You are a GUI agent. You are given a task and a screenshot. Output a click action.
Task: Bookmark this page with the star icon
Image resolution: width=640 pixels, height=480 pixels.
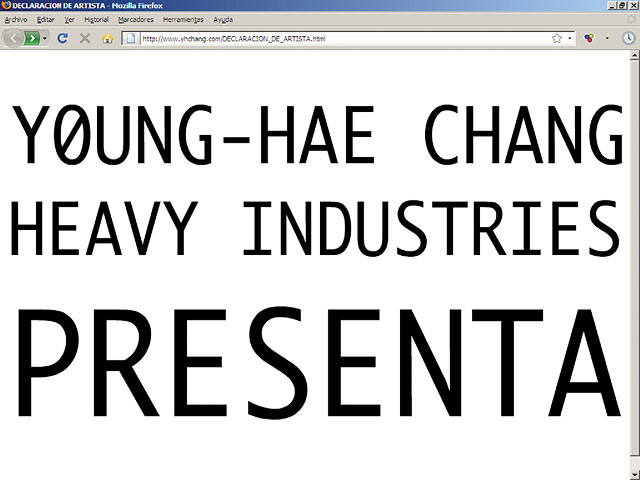coord(557,38)
